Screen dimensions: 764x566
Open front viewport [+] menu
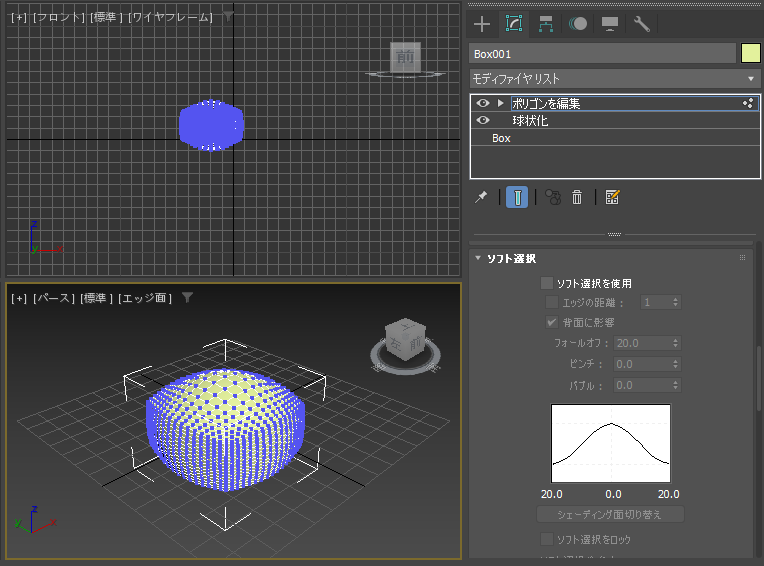coord(19,17)
